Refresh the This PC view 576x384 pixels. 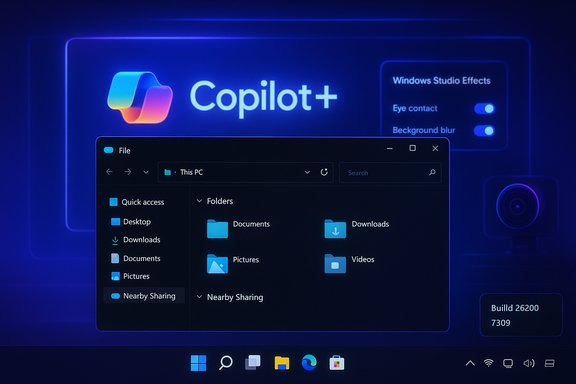click(x=324, y=172)
